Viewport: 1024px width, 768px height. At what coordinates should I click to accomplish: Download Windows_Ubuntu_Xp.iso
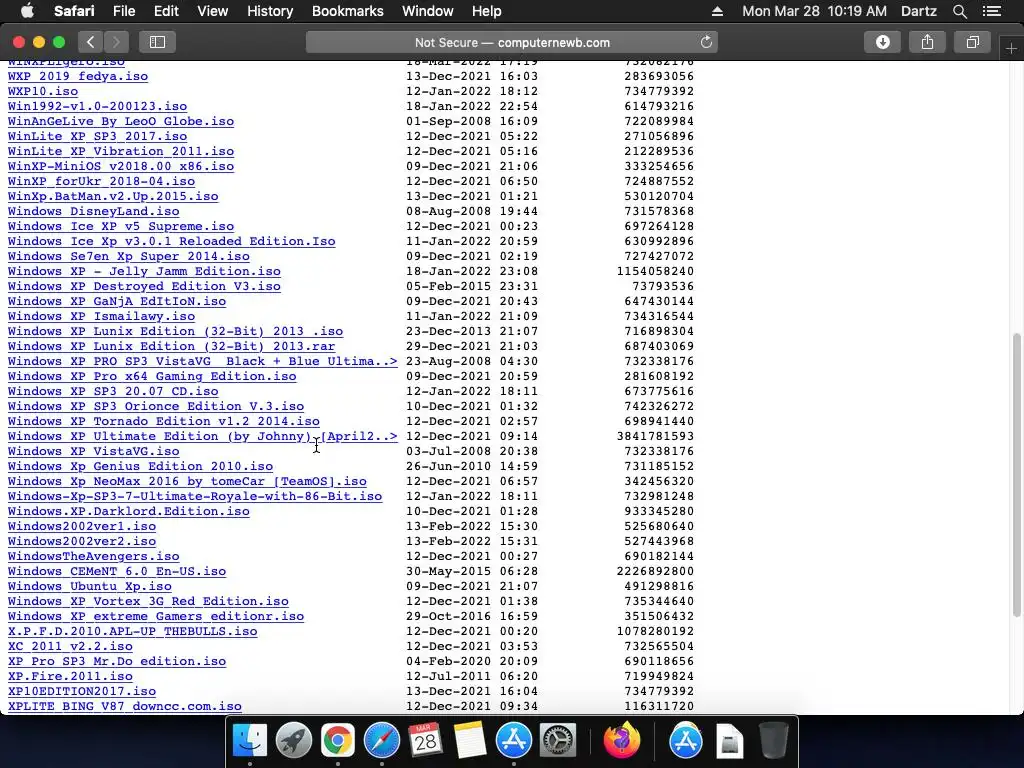pyautogui.click(x=89, y=587)
